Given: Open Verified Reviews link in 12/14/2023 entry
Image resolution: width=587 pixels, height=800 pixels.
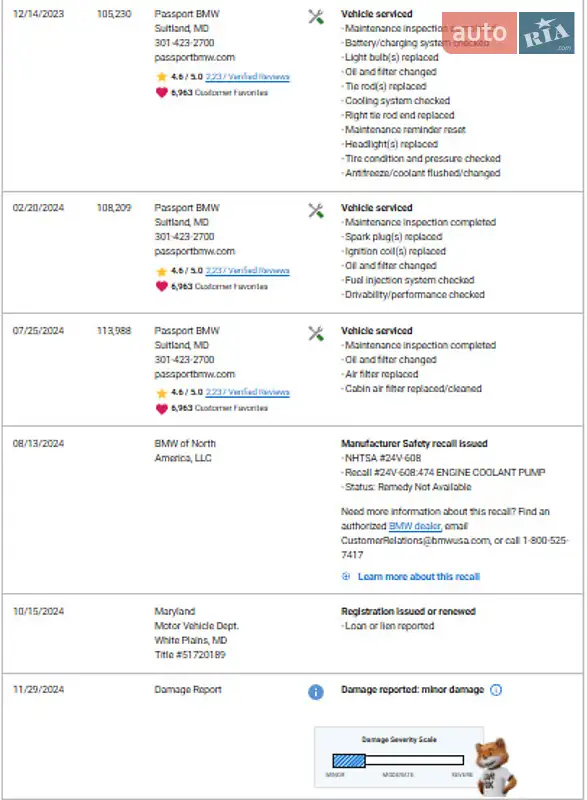Looking at the screenshot, I should pos(247,77).
